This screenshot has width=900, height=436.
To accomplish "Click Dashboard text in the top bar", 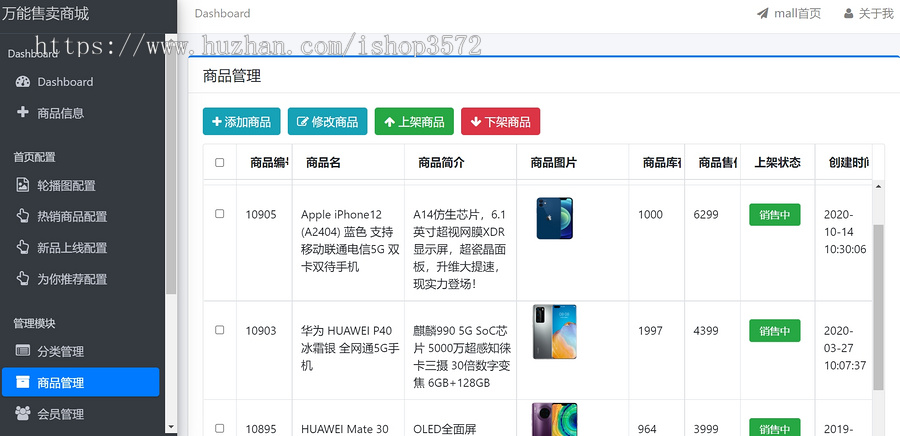I will [x=223, y=13].
